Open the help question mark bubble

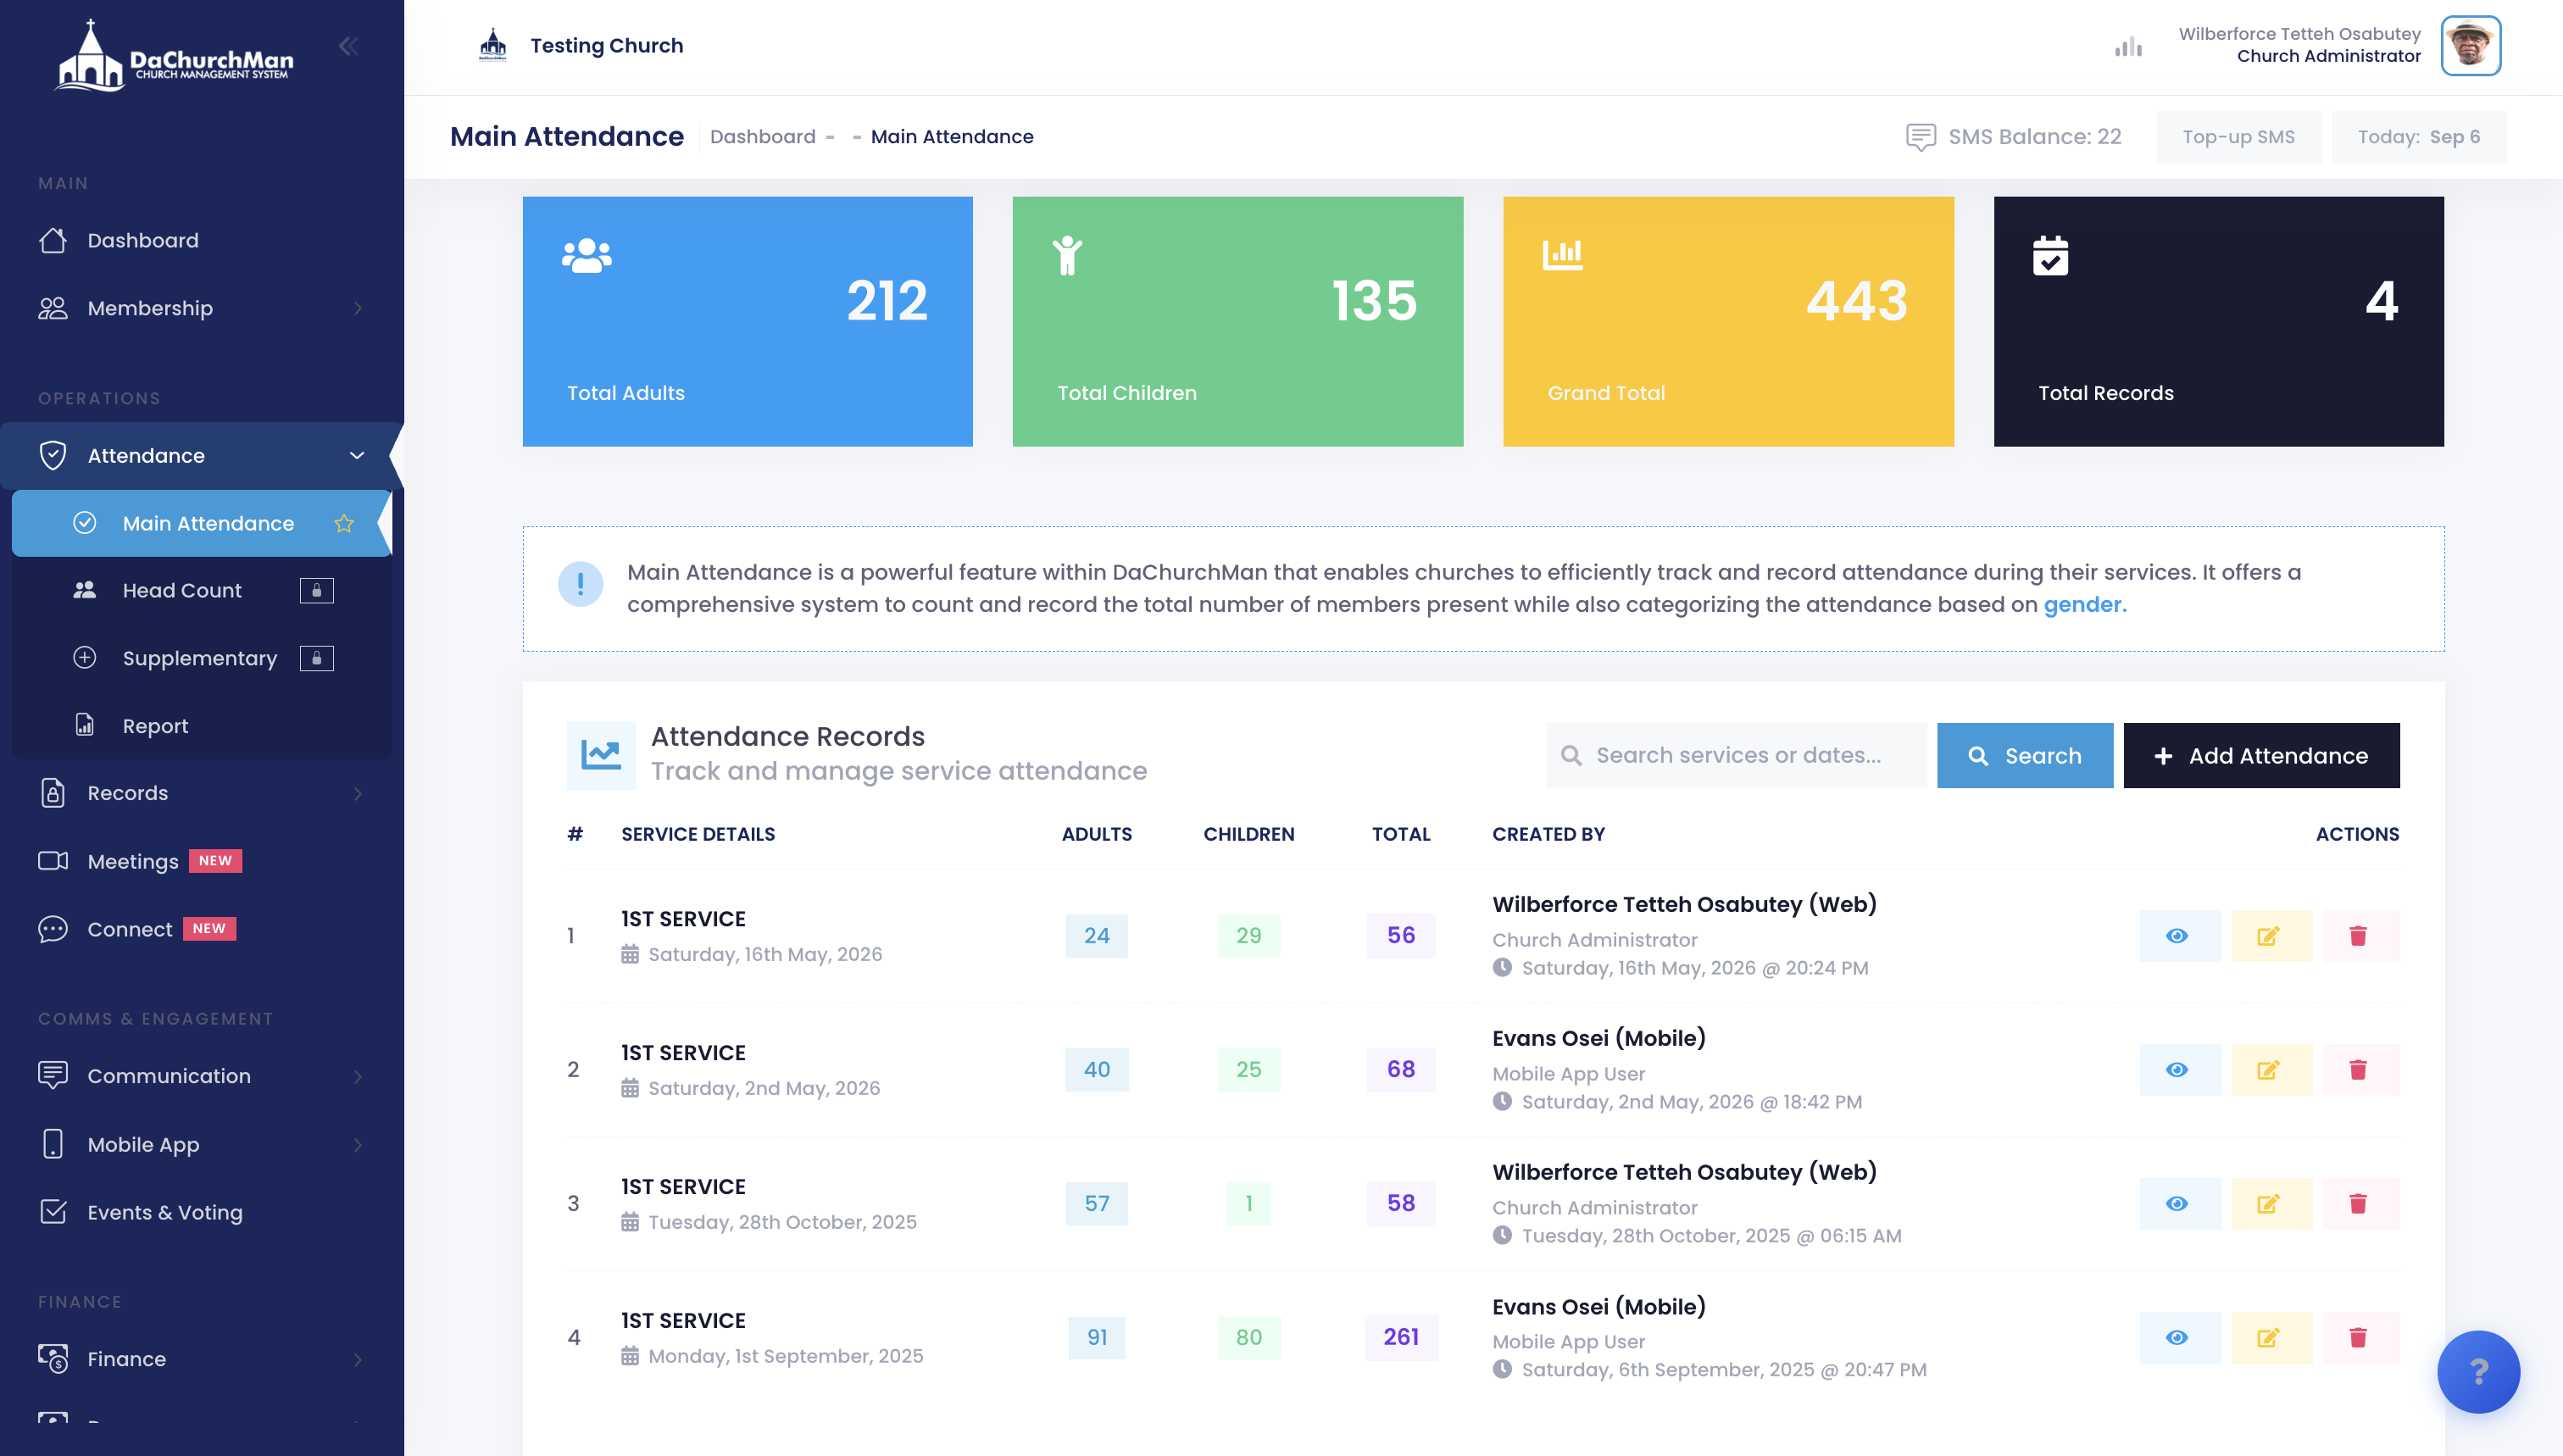pyautogui.click(x=2478, y=1371)
